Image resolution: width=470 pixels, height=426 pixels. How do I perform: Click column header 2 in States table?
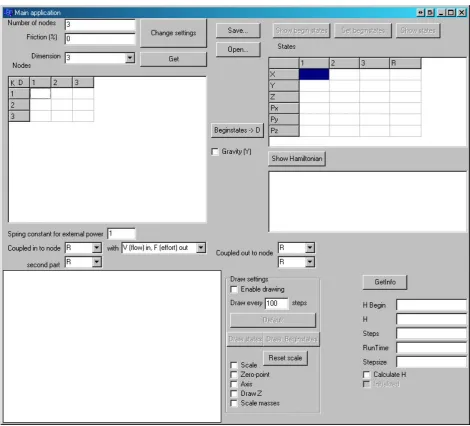pyautogui.click(x=344, y=63)
